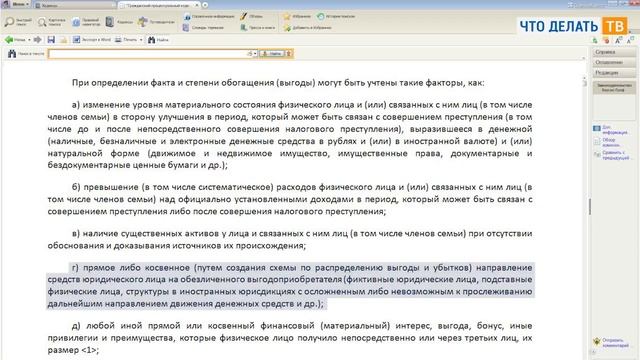The height and width of the screenshot is (360, 640).
Task: Click the red icon near font buttons
Action: [x=607, y=40]
